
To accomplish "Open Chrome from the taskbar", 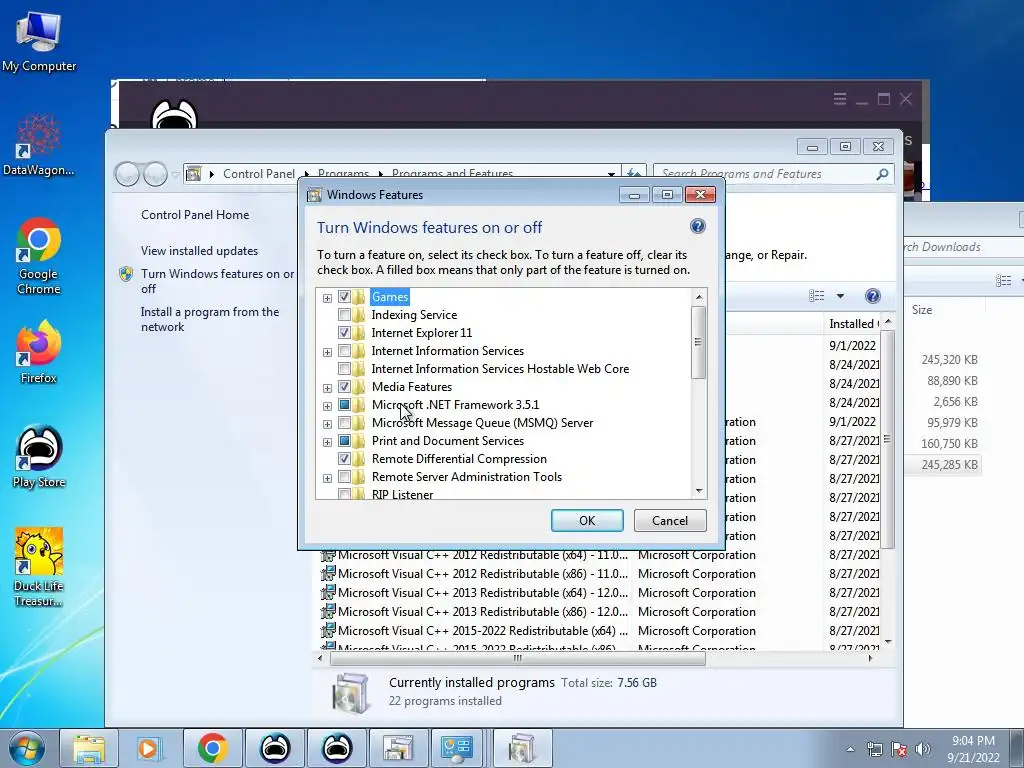I will [x=212, y=748].
